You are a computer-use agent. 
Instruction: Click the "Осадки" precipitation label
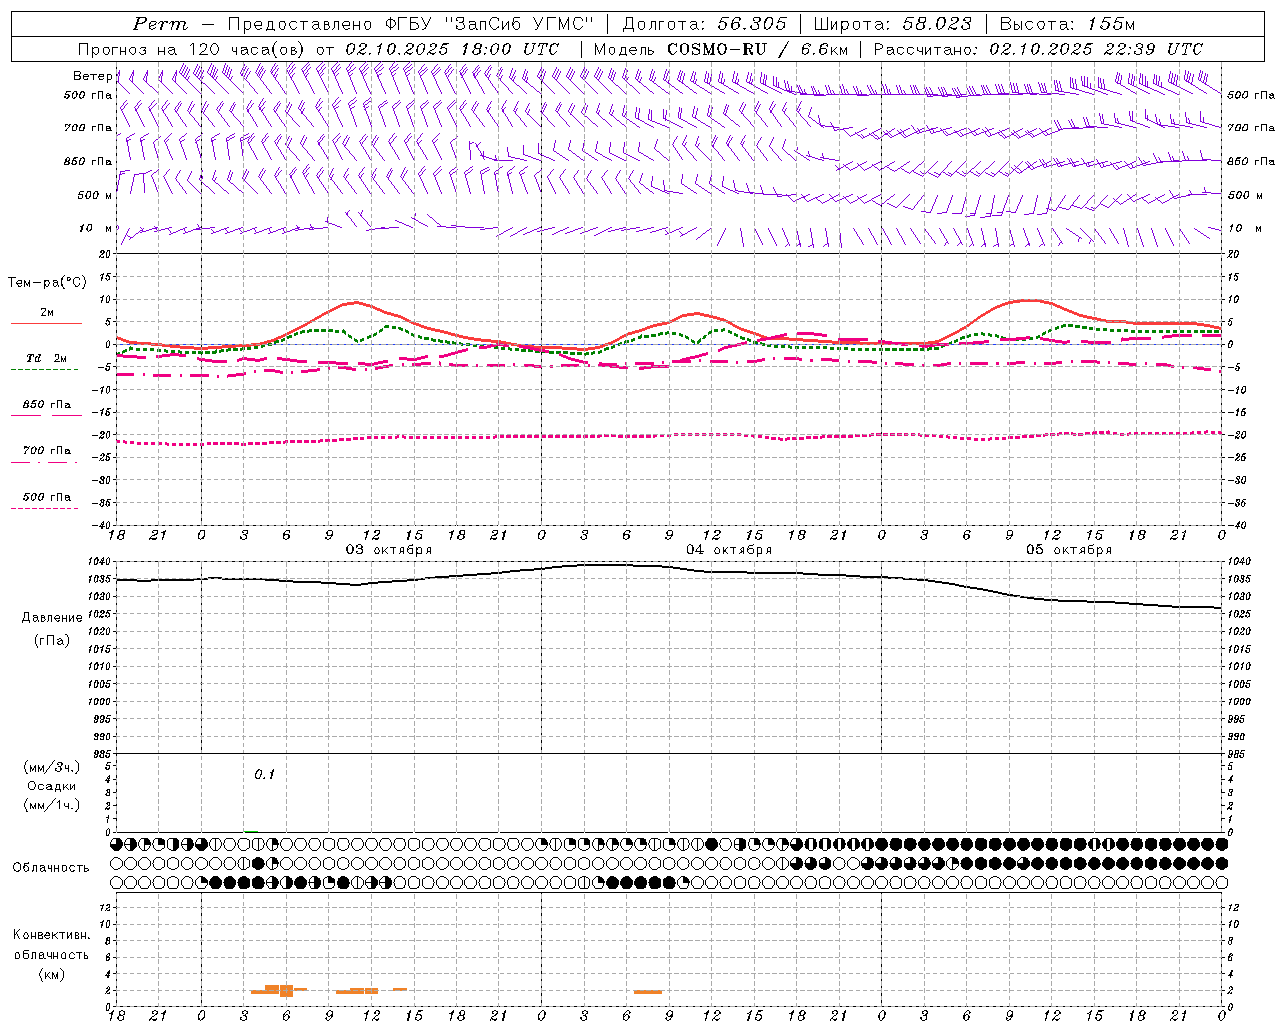tap(52, 786)
